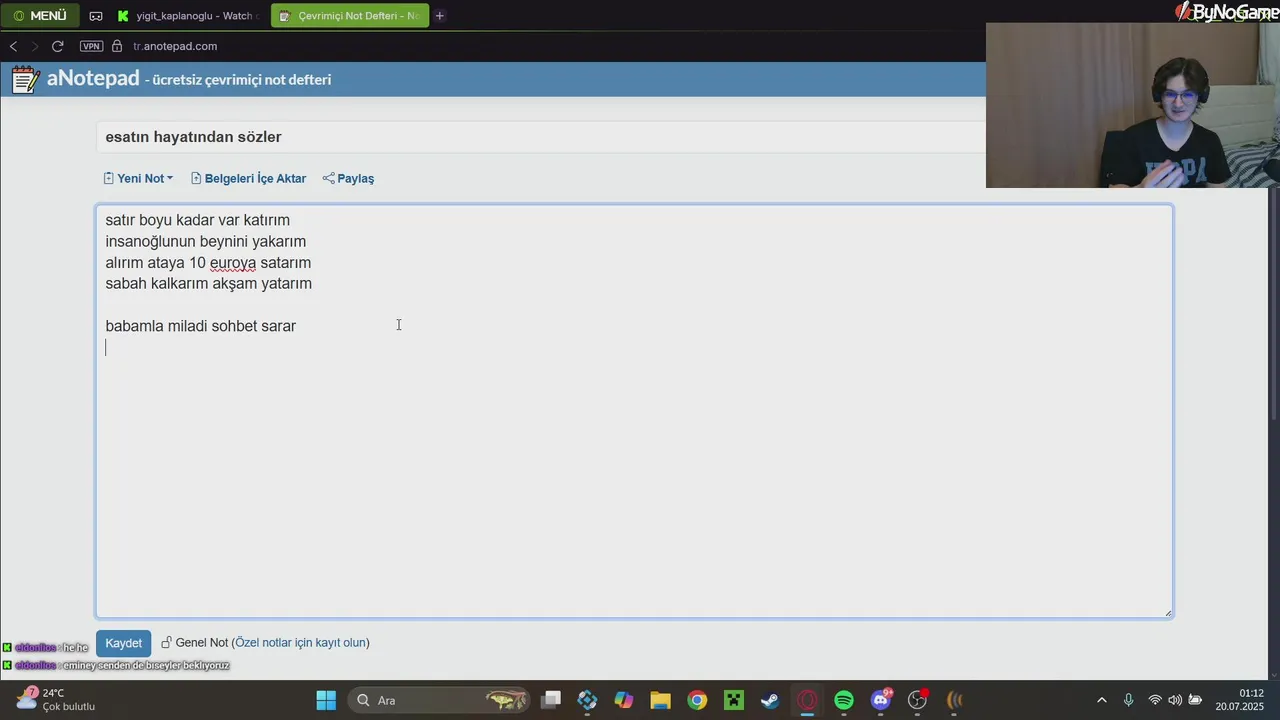1280x720 pixels.
Task: Open the aNotepad home title link
Action: coord(93,78)
